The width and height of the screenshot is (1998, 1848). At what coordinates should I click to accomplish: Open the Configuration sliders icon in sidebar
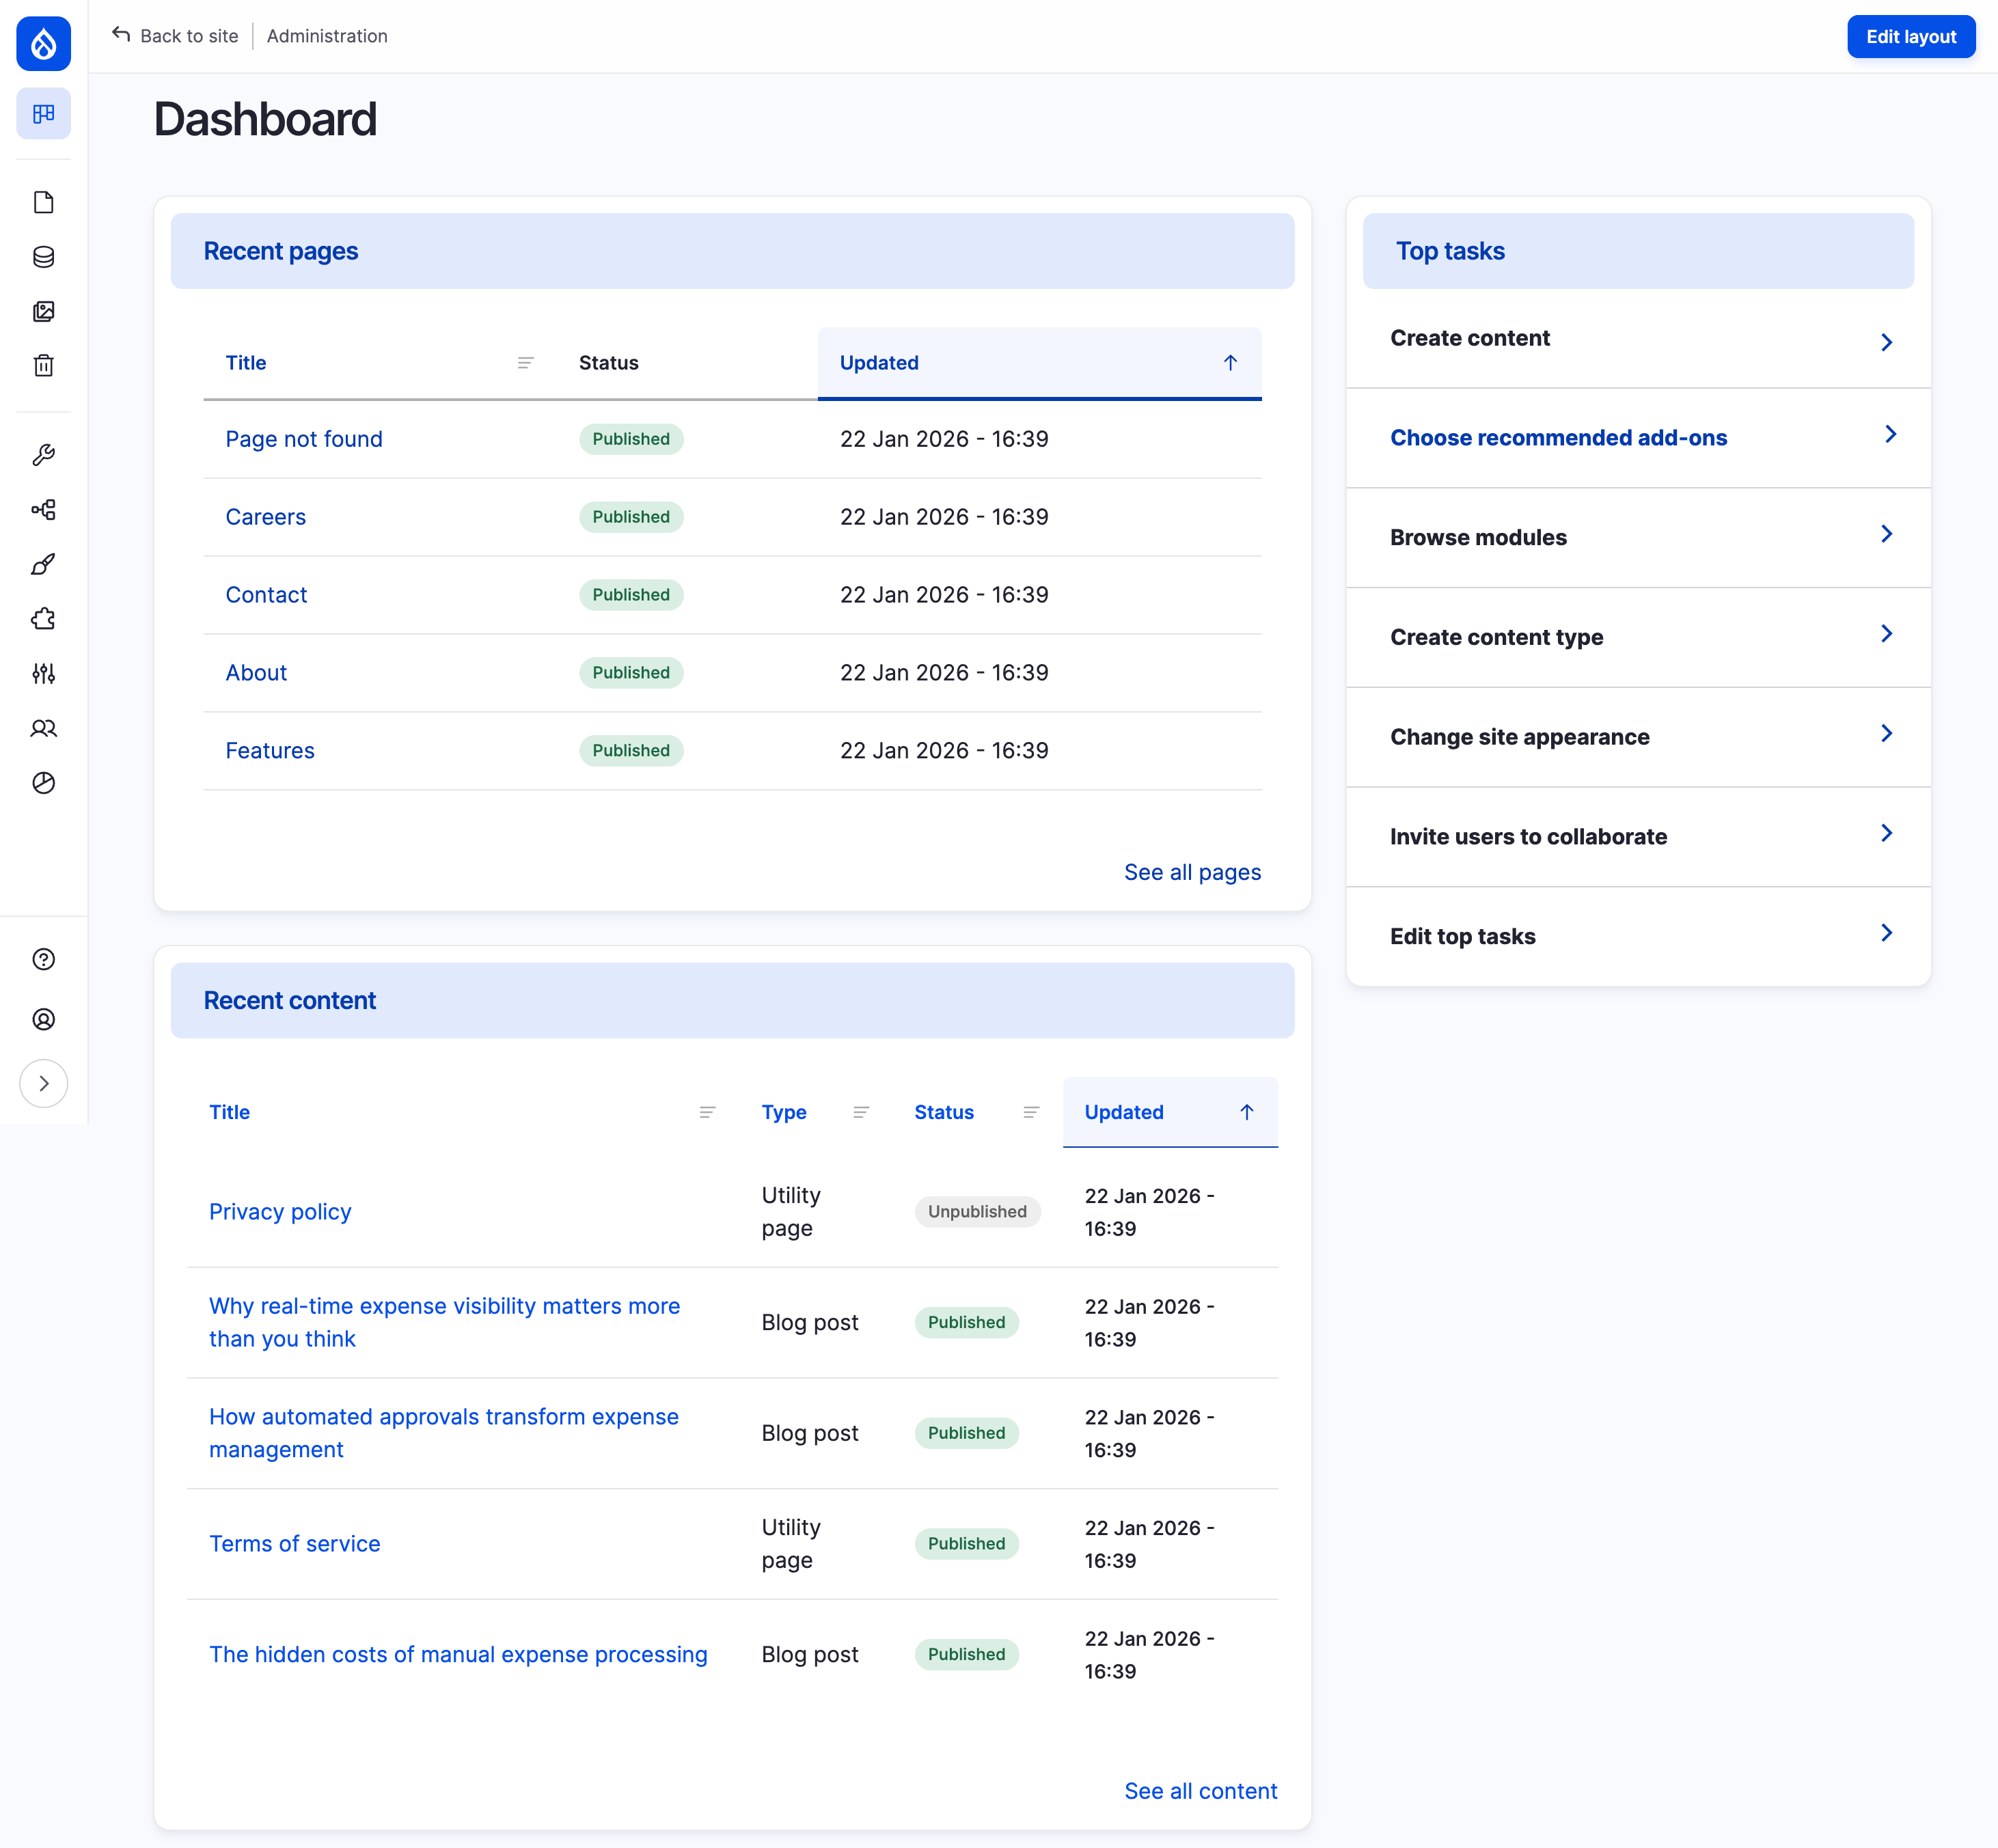pyautogui.click(x=43, y=673)
